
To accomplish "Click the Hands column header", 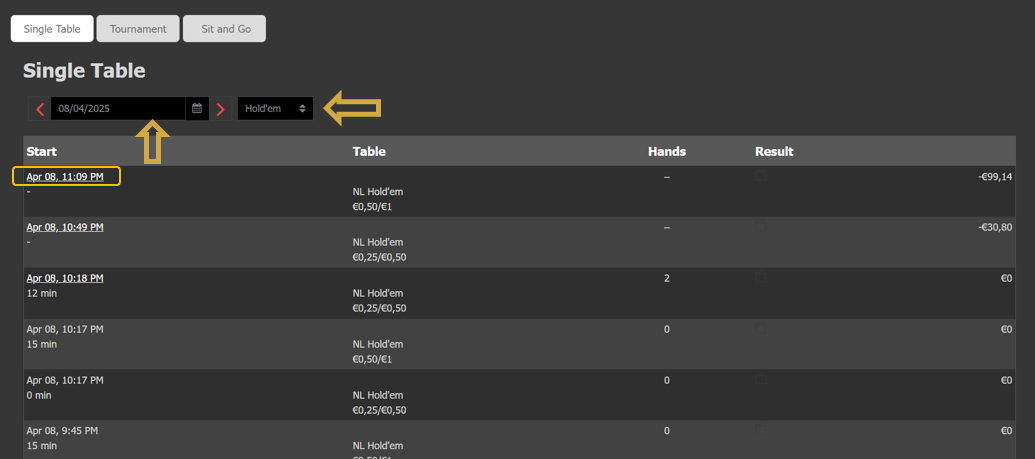I will coord(667,152).
